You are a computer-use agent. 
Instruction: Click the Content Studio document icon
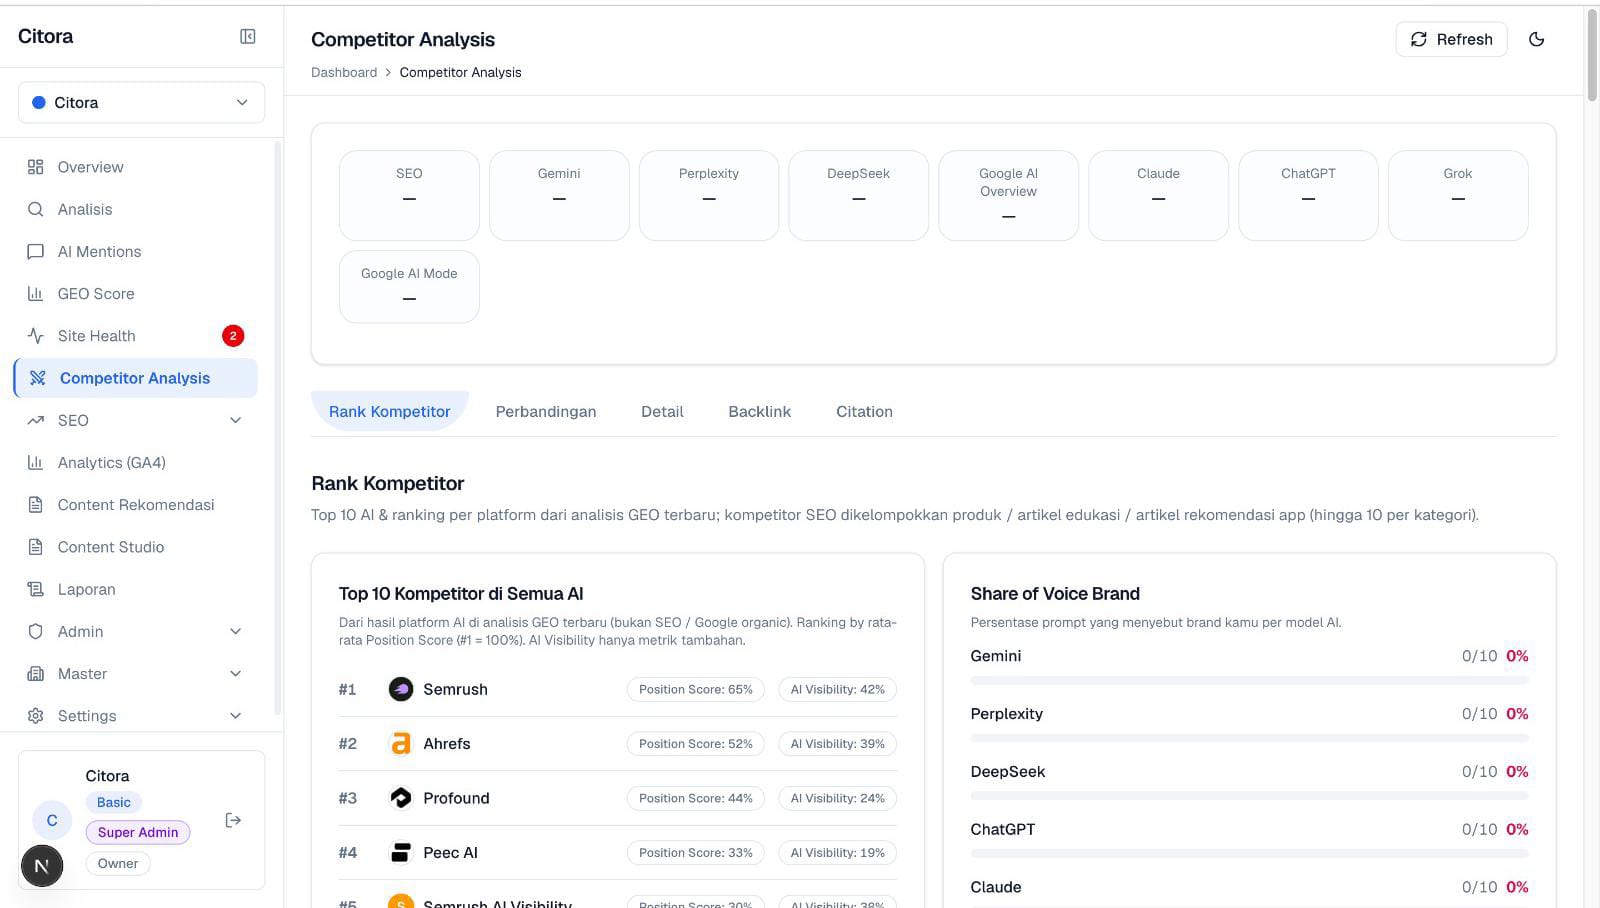coord(36,547)
